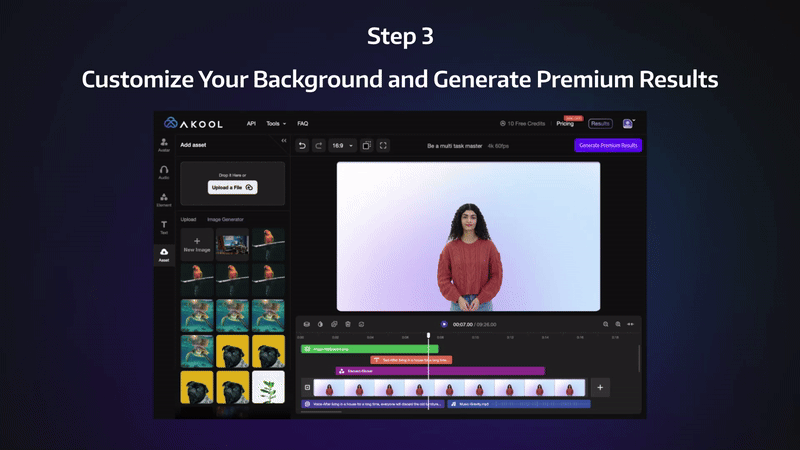This screenshot has width=800, height=450.
Task: Open the user profile avatar menu
Action: [x=628, y=123]
